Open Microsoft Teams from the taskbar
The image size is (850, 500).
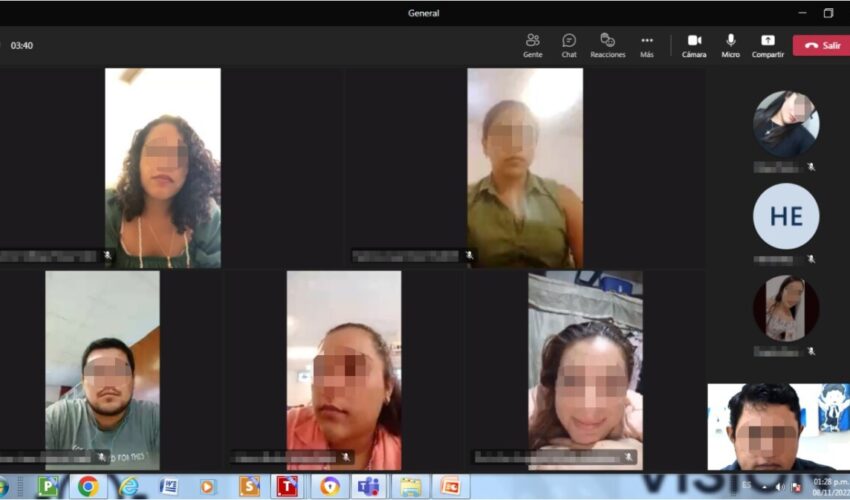(x=369, y=486)
